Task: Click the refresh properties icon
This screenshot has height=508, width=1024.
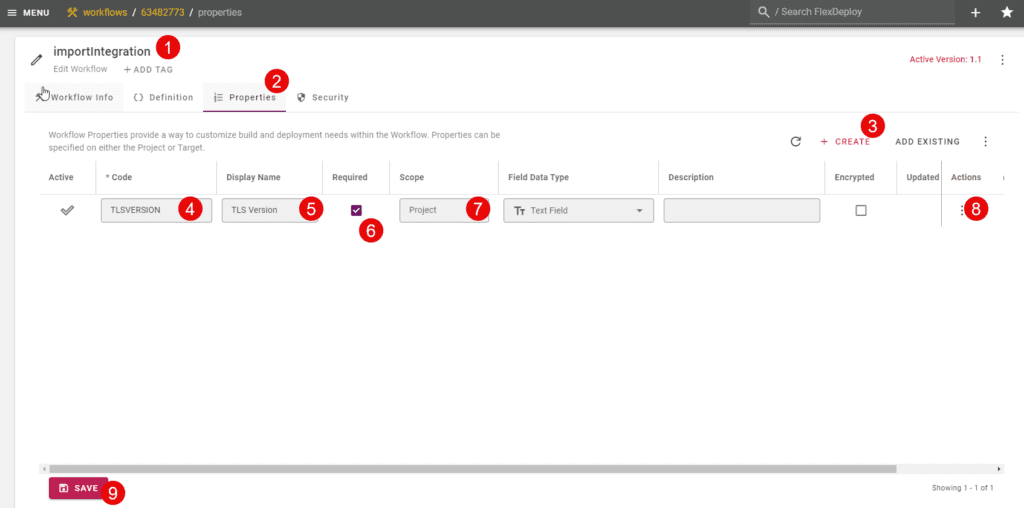Action: pyautogui.click(x=795, y=142)
